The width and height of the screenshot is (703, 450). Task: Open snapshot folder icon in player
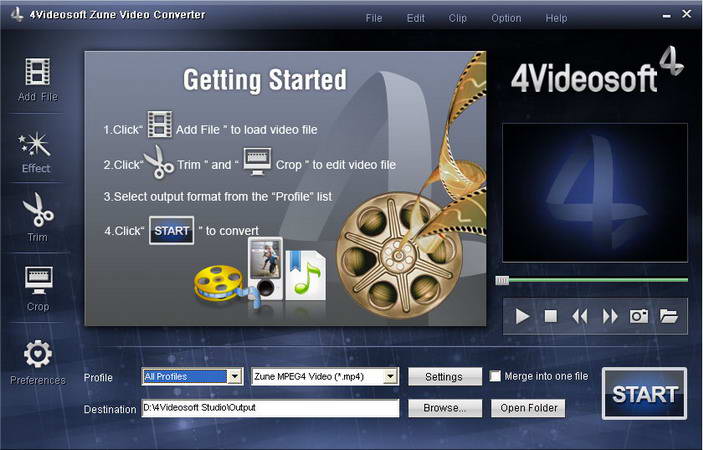tap(668, 316)
